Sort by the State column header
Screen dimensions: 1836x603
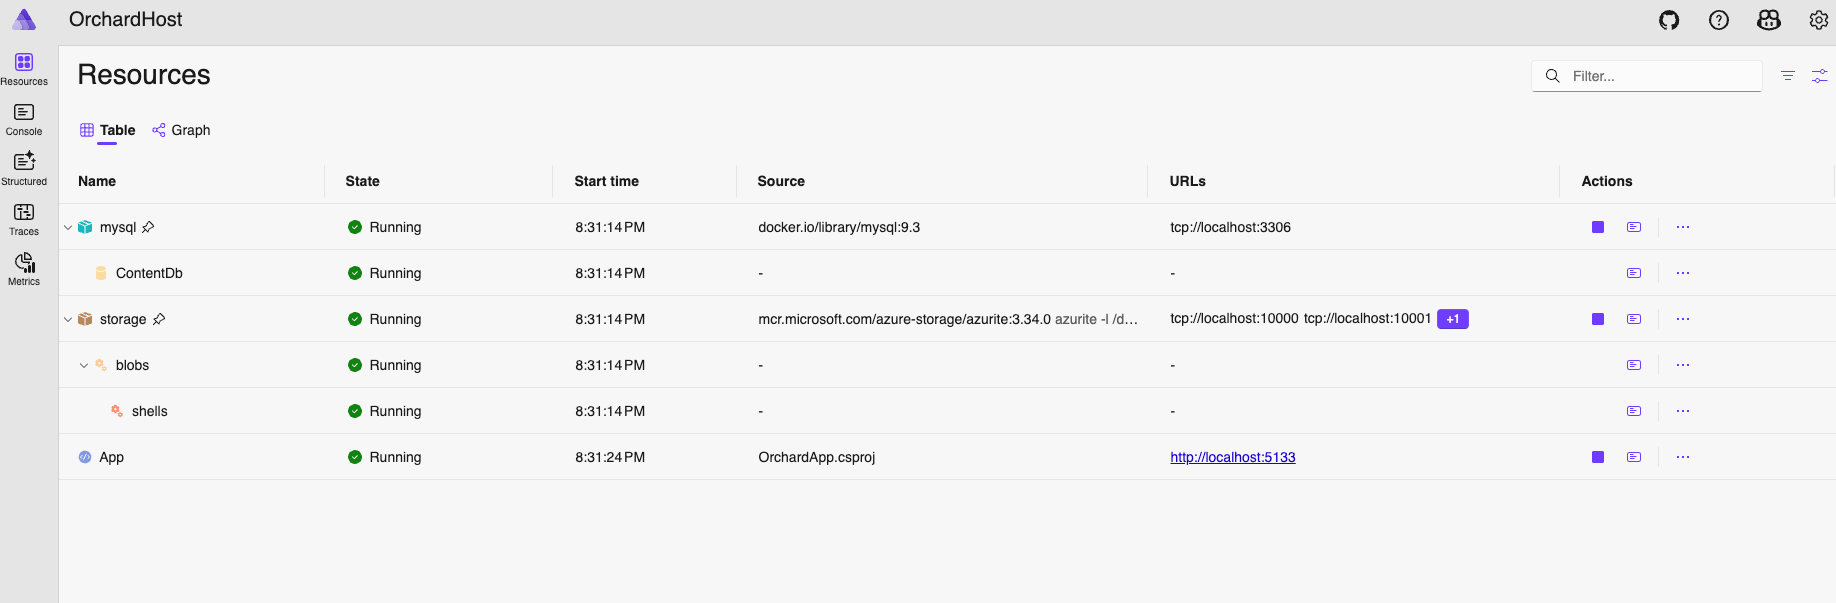[x=362, y=181]
